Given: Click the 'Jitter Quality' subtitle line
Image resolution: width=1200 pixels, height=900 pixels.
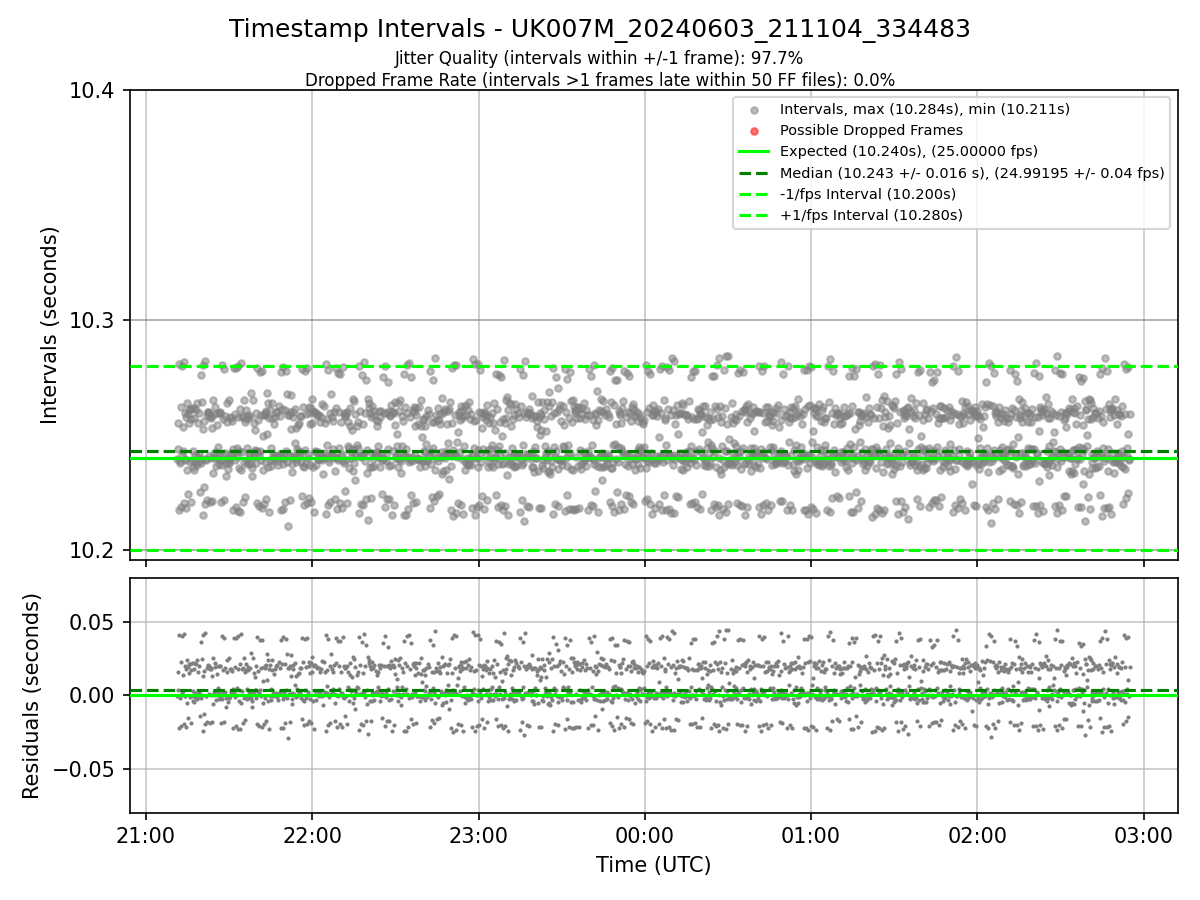Looking at the screenshot, I should (x=599, y=59).
